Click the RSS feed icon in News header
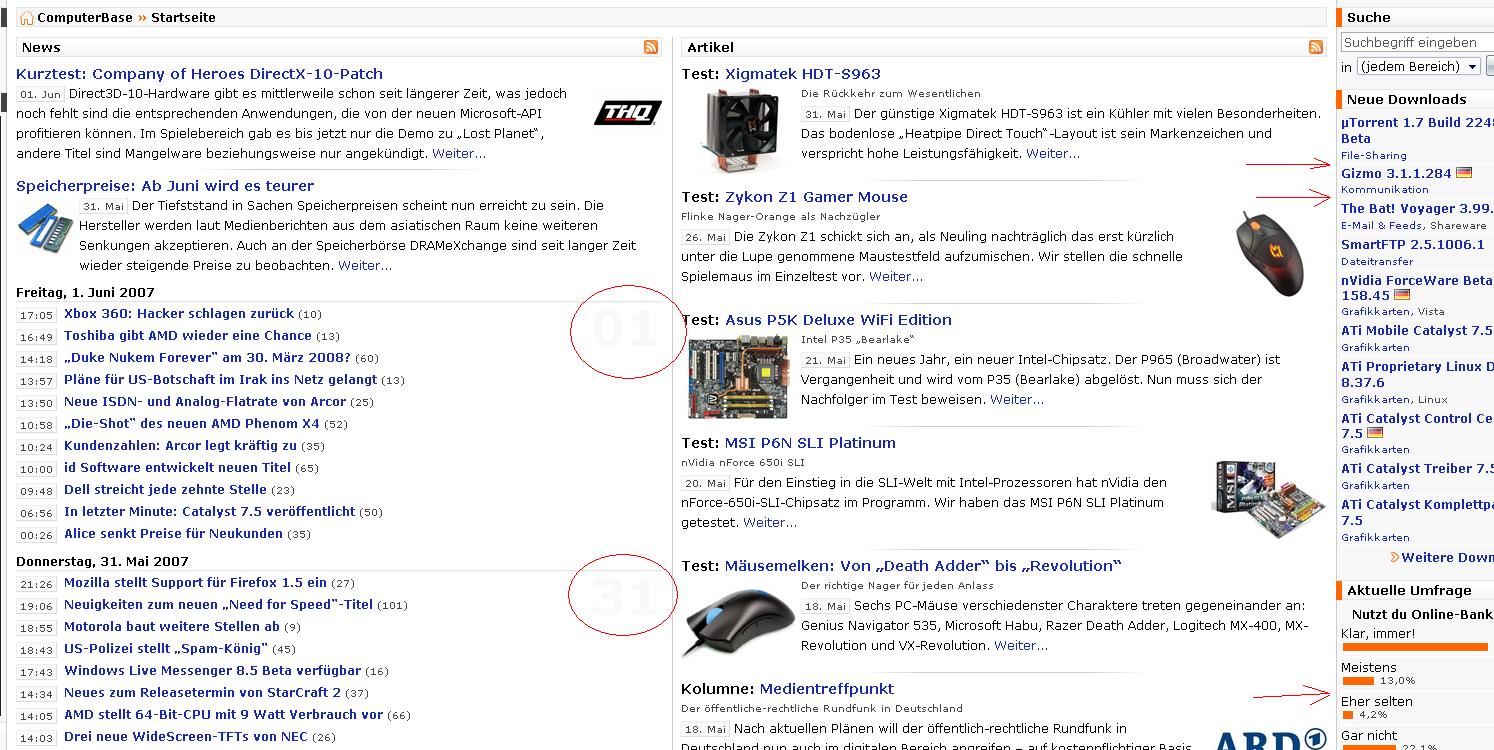Image resolution: width=1494 pixels, height=750 pixels. 651,47
